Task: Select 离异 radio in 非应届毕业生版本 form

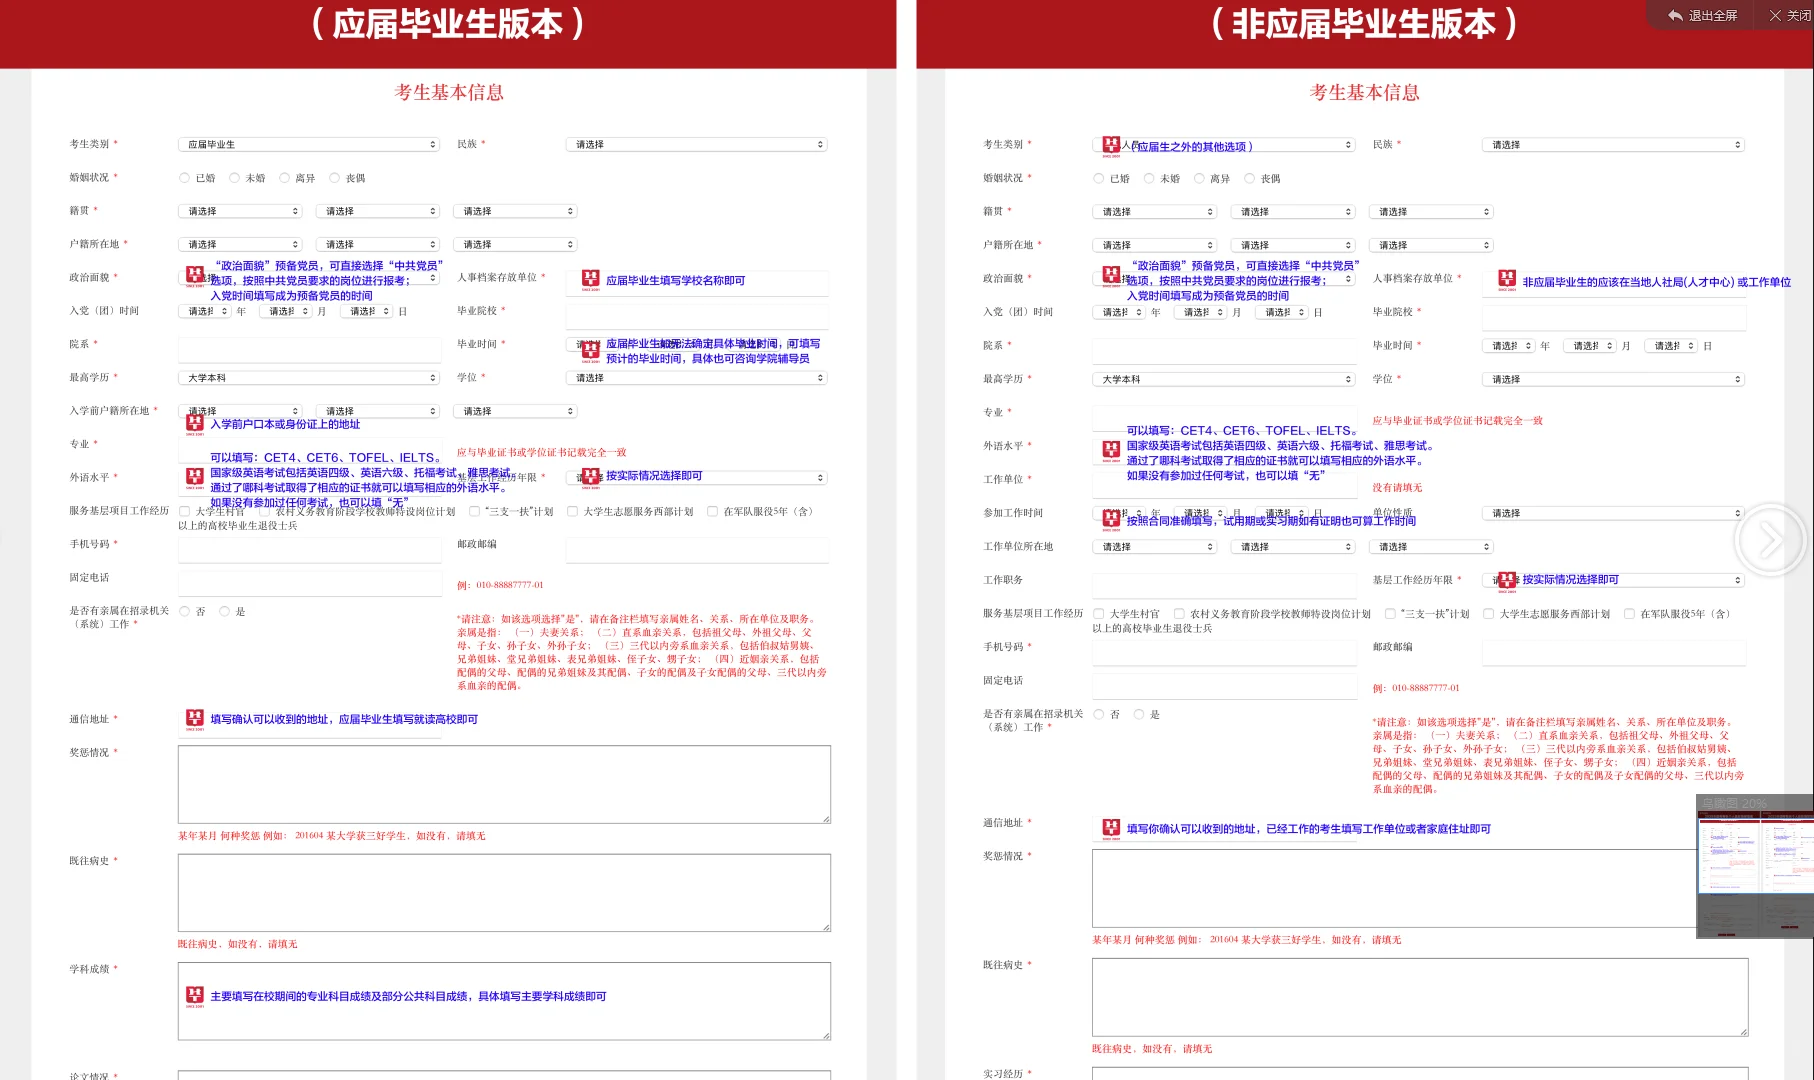Action: (1199, 179)
